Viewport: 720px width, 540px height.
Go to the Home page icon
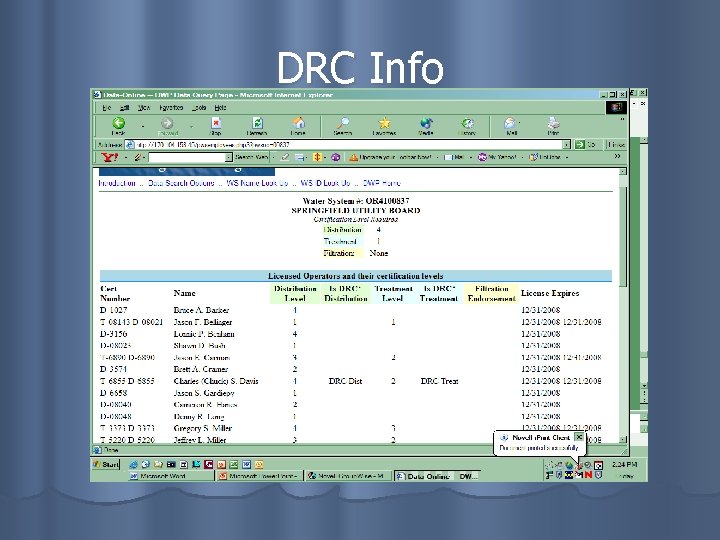tap(298, 126)
